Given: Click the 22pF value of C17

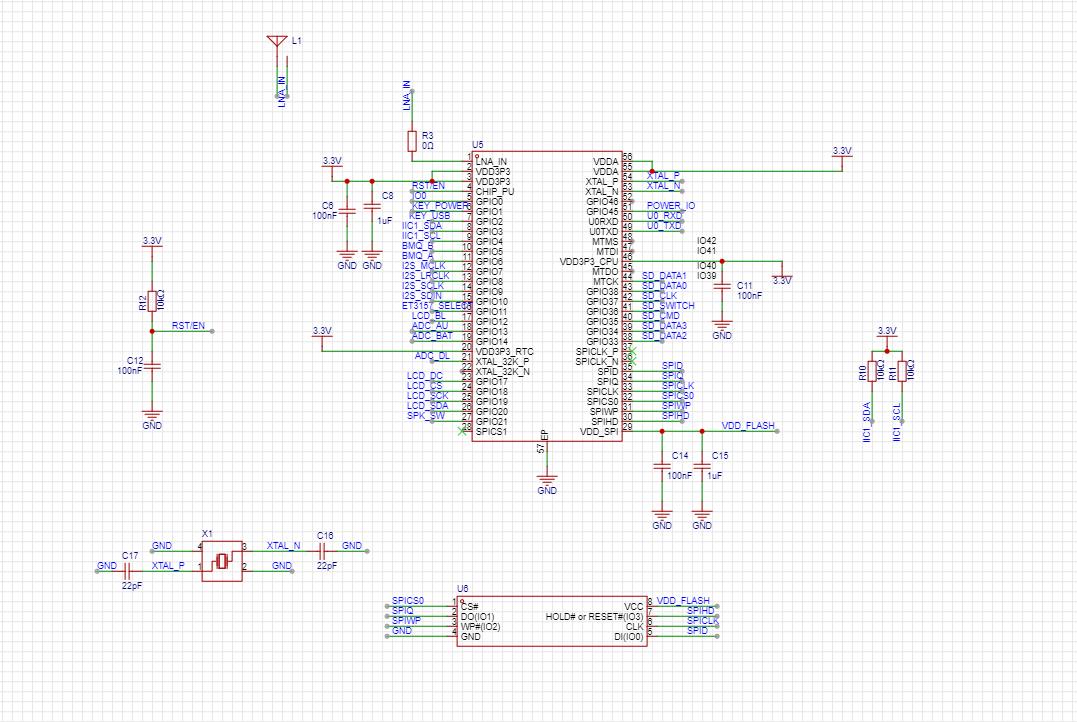Looking at the screenshot, I should 132,586.
